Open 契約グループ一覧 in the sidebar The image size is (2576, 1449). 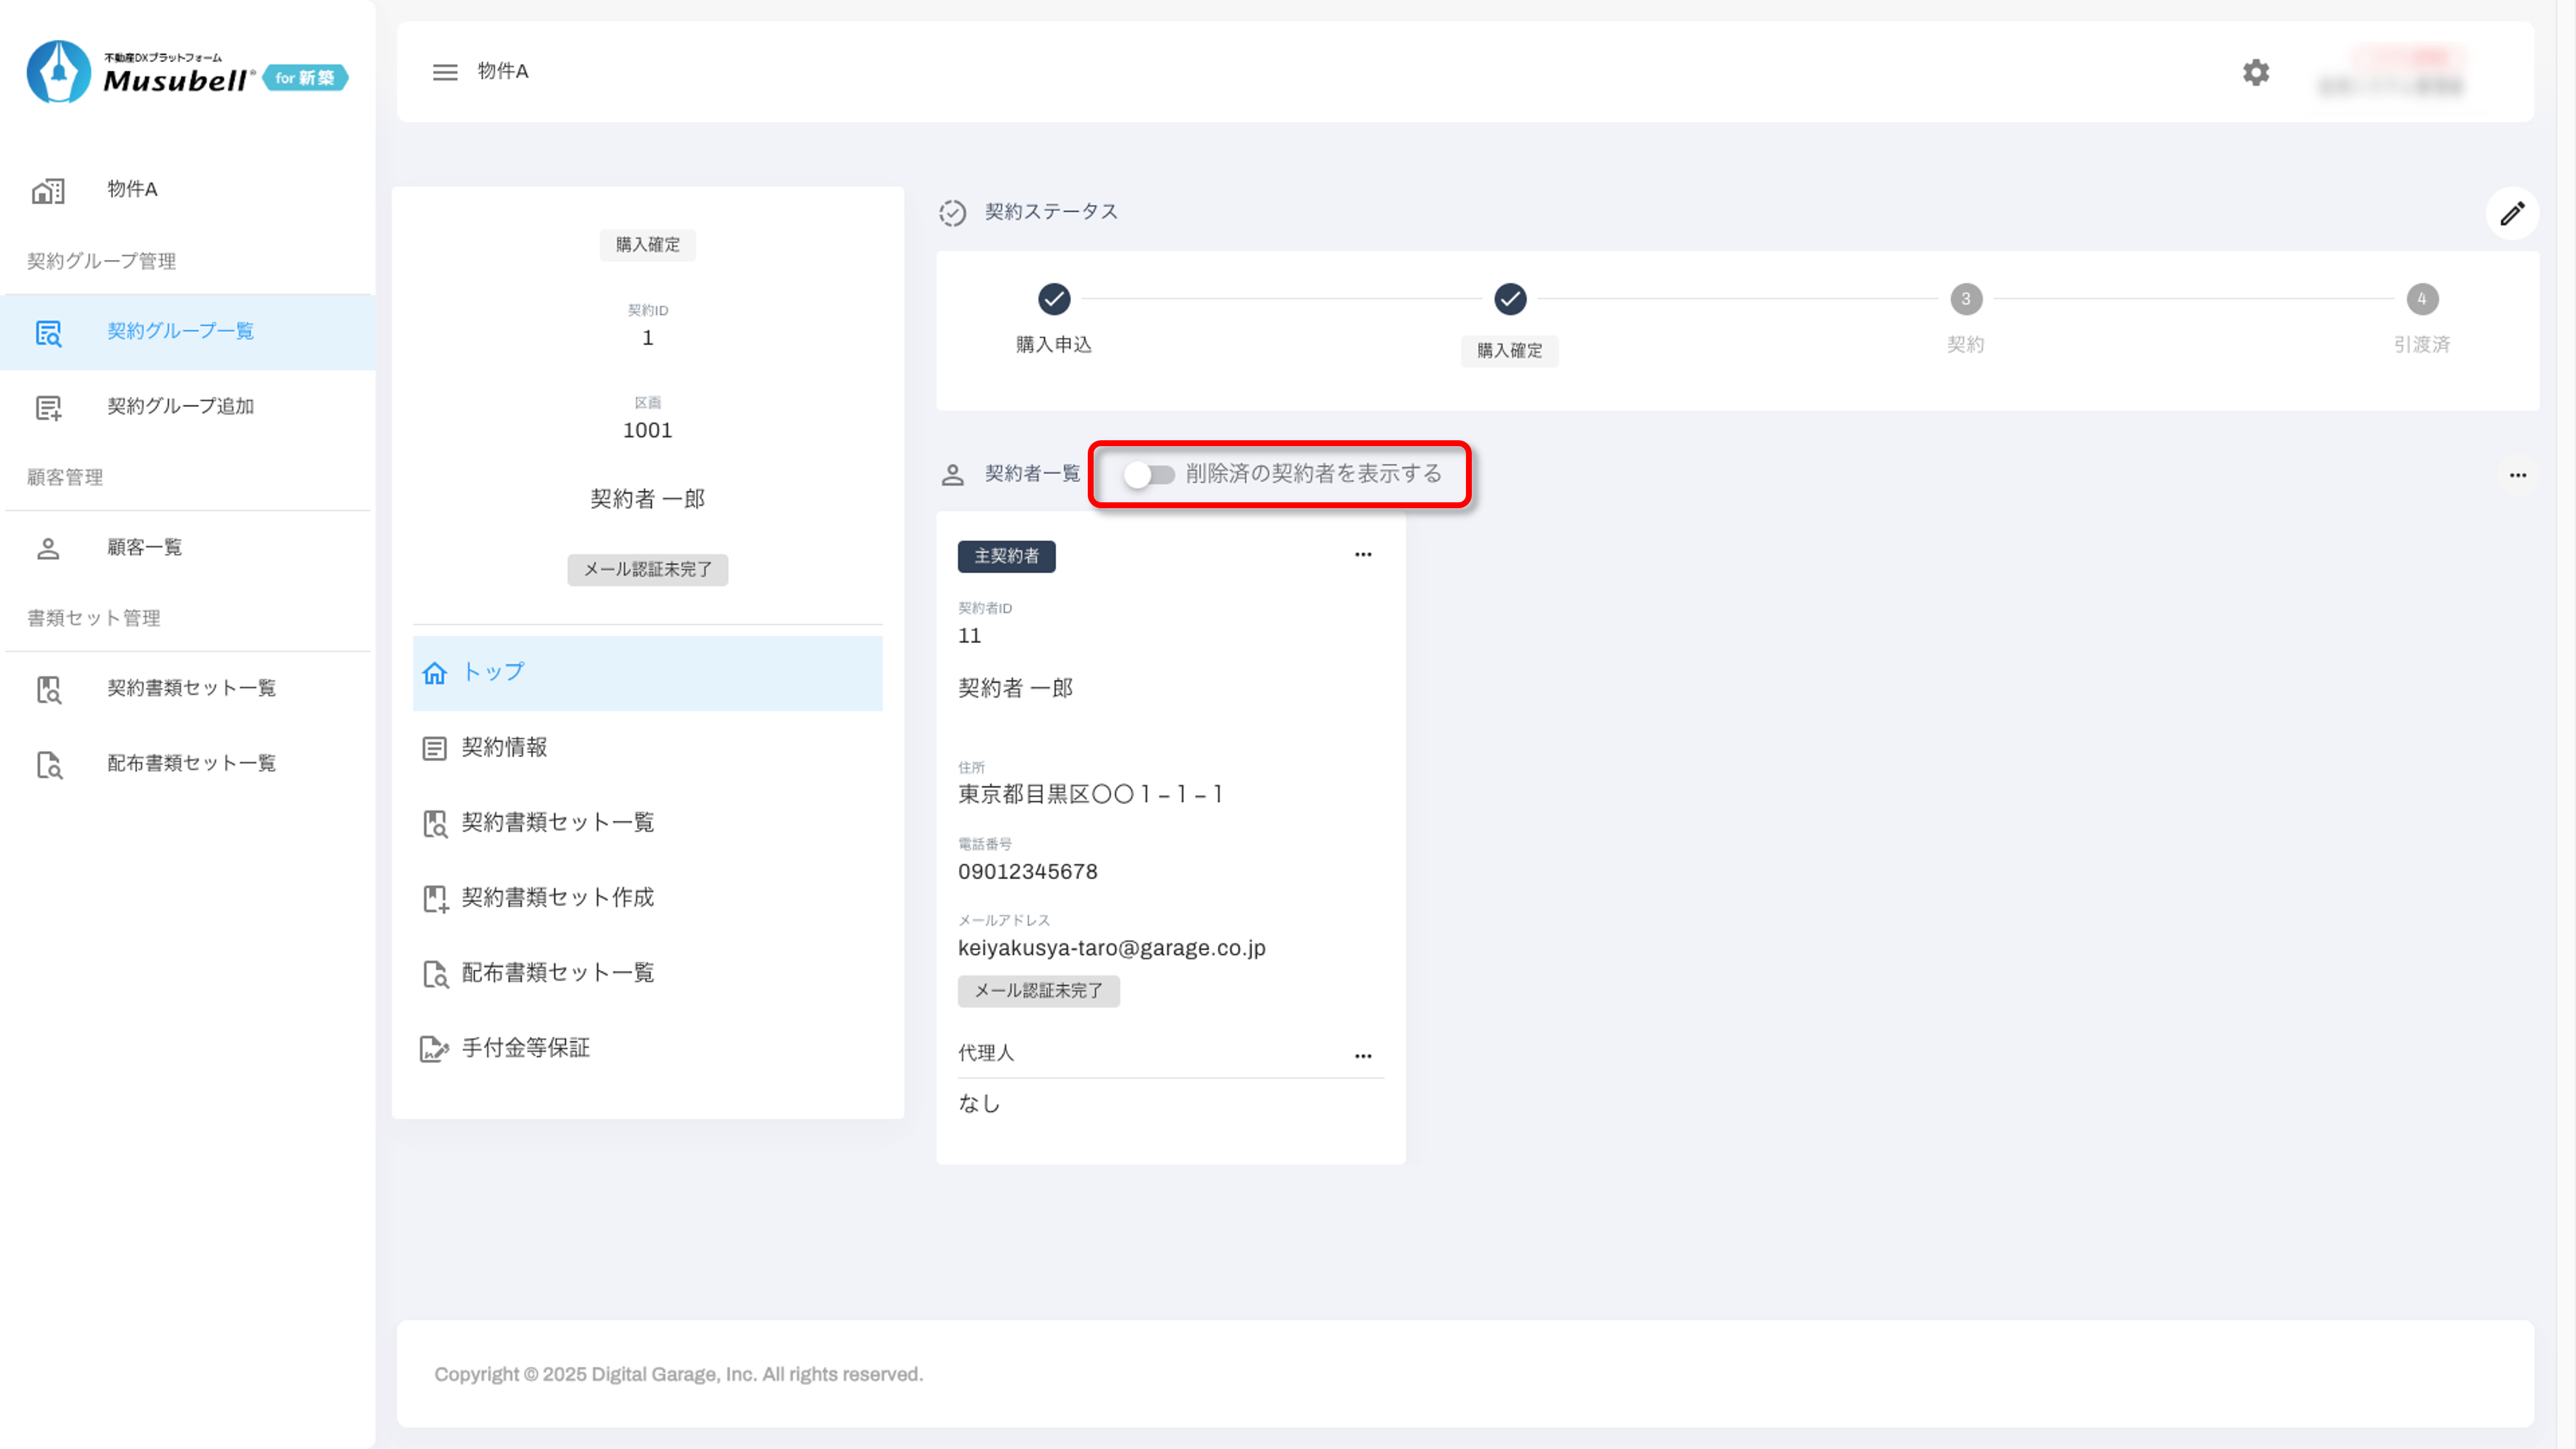pyautogui.click(x=180, y=331)
